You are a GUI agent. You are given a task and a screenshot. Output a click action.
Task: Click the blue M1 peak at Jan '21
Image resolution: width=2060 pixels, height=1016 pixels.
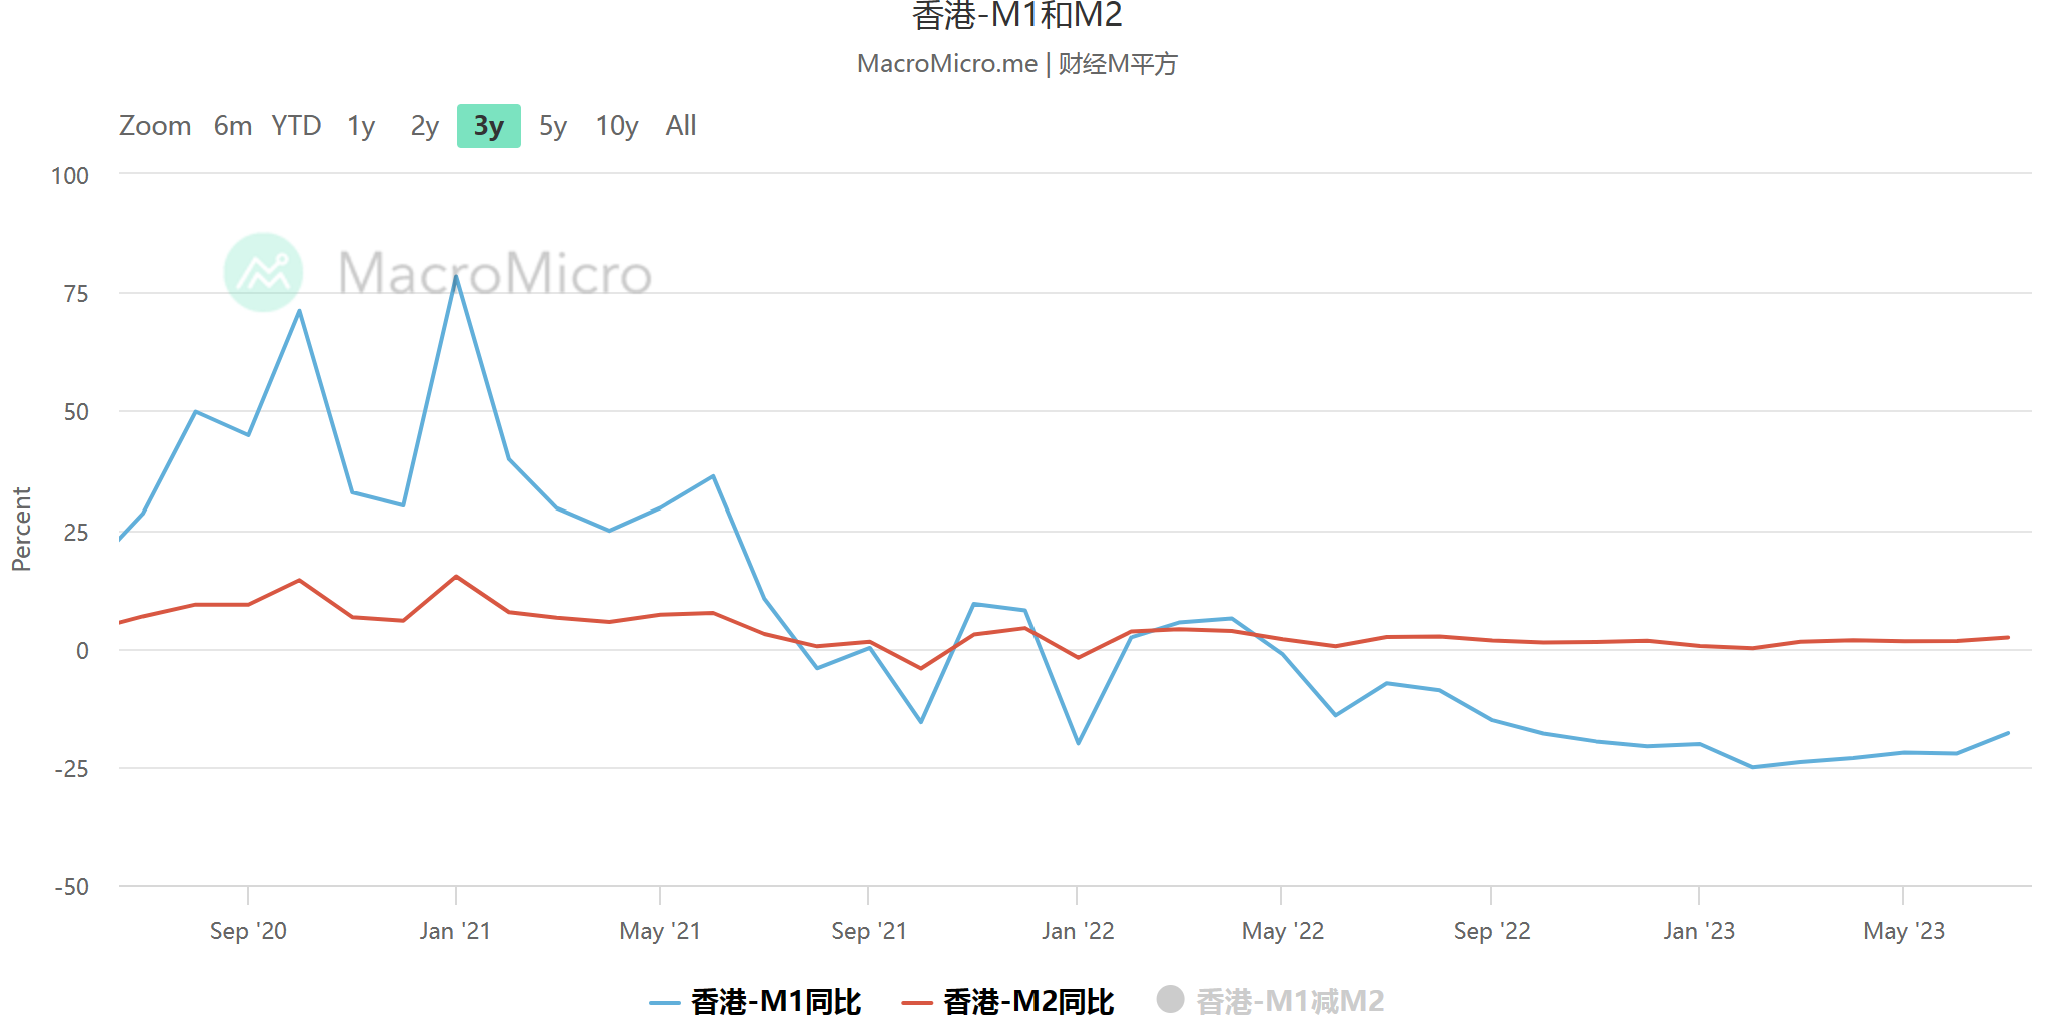click(456, 277)
